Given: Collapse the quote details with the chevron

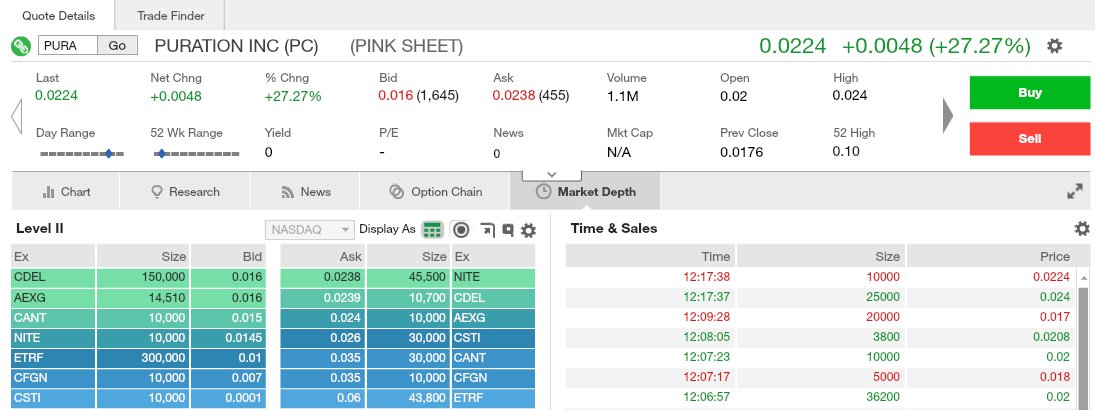Looking at the screenshot, I should pyautogui.click(x=551, y=175).
